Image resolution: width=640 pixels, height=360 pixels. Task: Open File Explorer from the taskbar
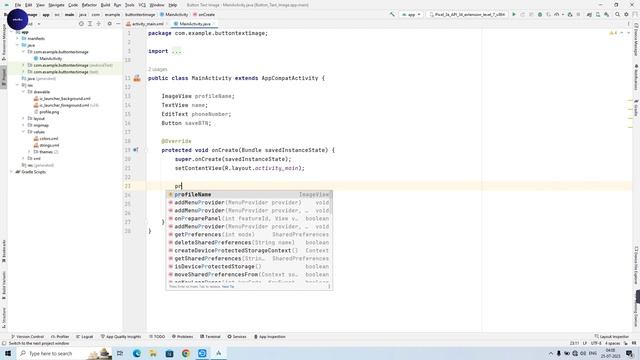point(153,353)
